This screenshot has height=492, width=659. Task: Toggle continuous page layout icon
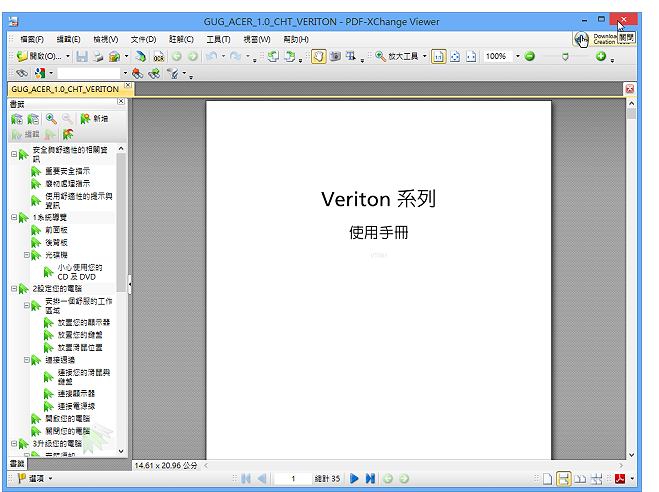click(x=563, y=479)
